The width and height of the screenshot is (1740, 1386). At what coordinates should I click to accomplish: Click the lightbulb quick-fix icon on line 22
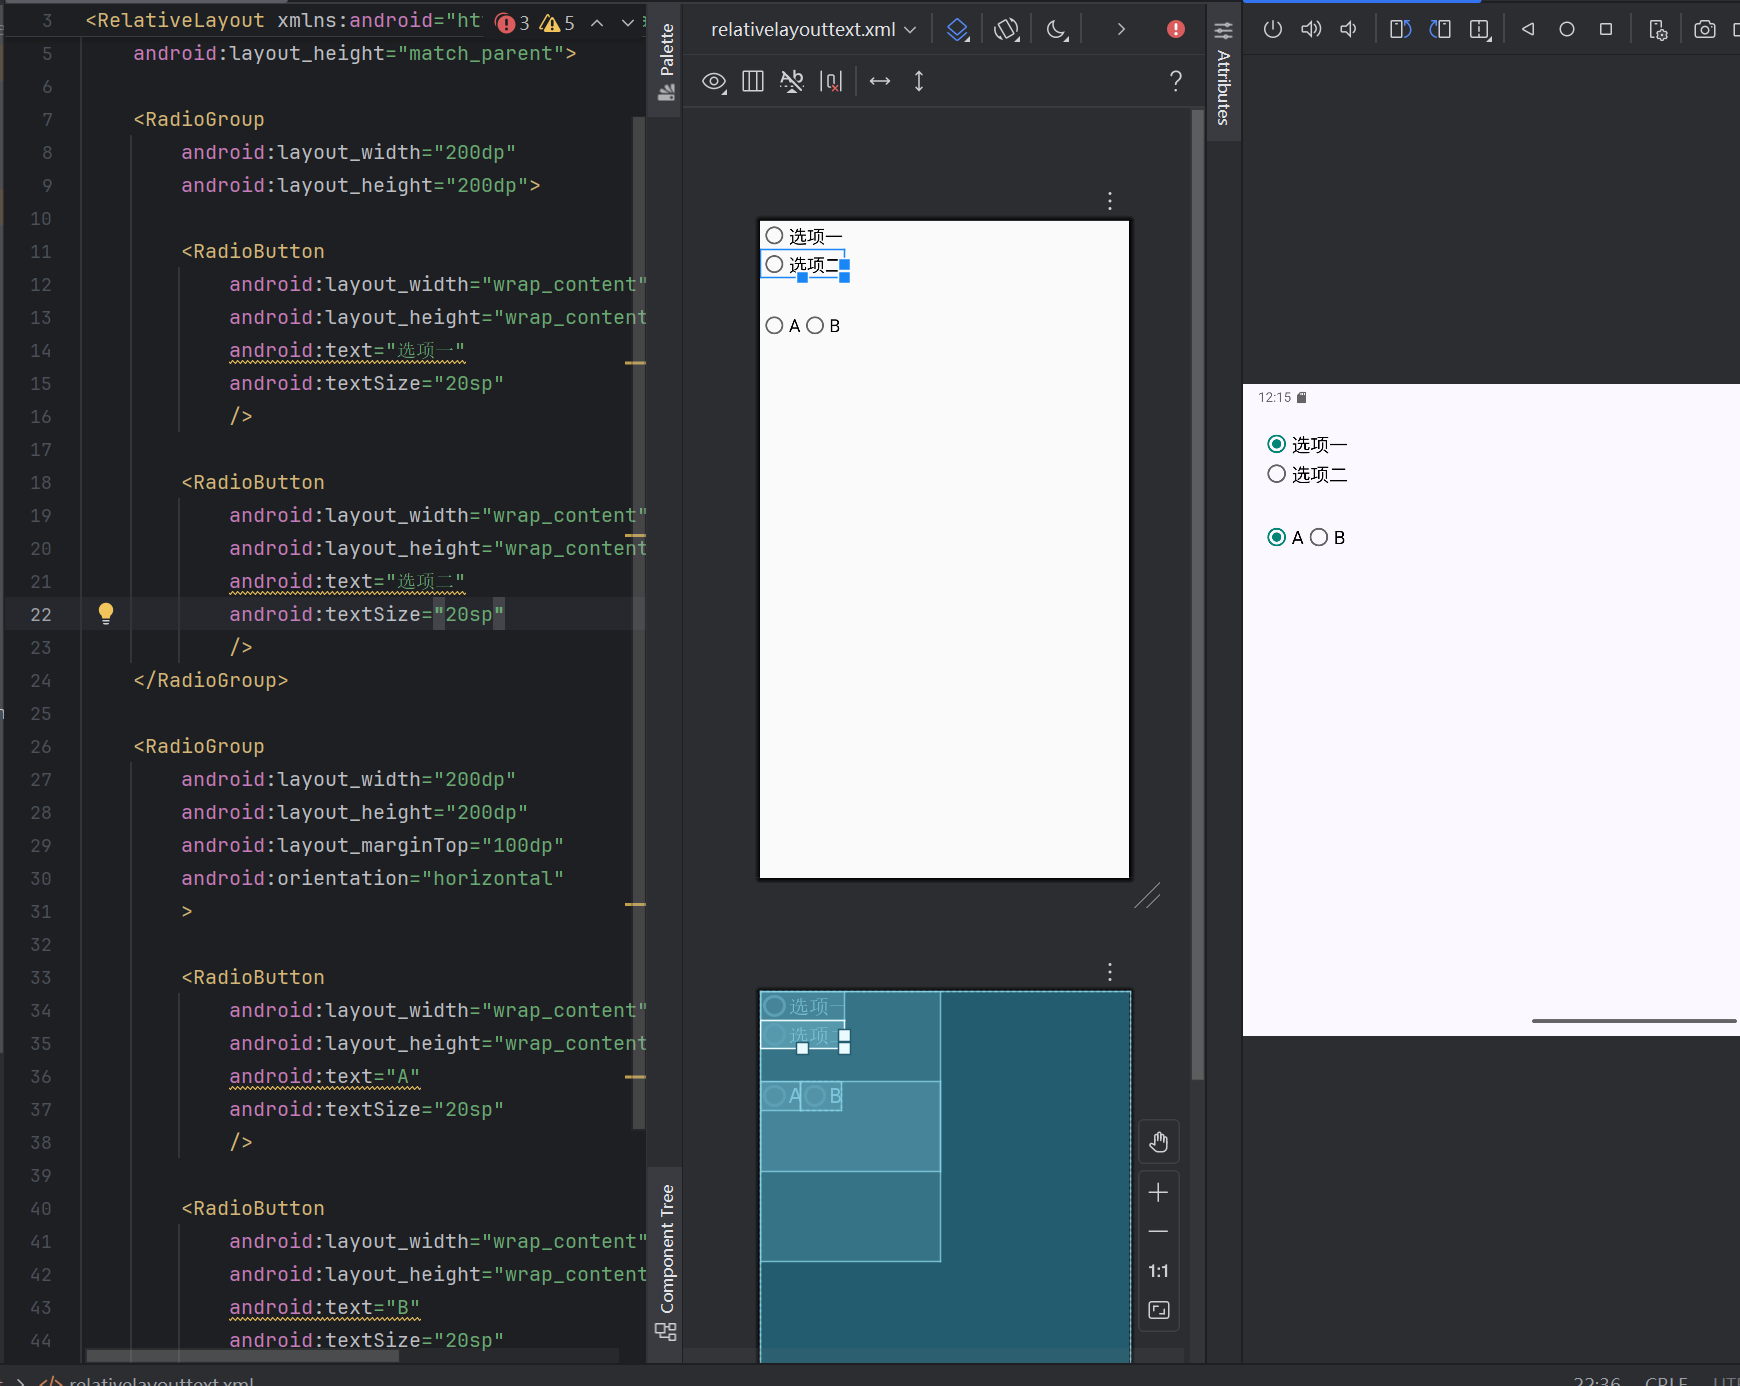[x=106, y=614]
